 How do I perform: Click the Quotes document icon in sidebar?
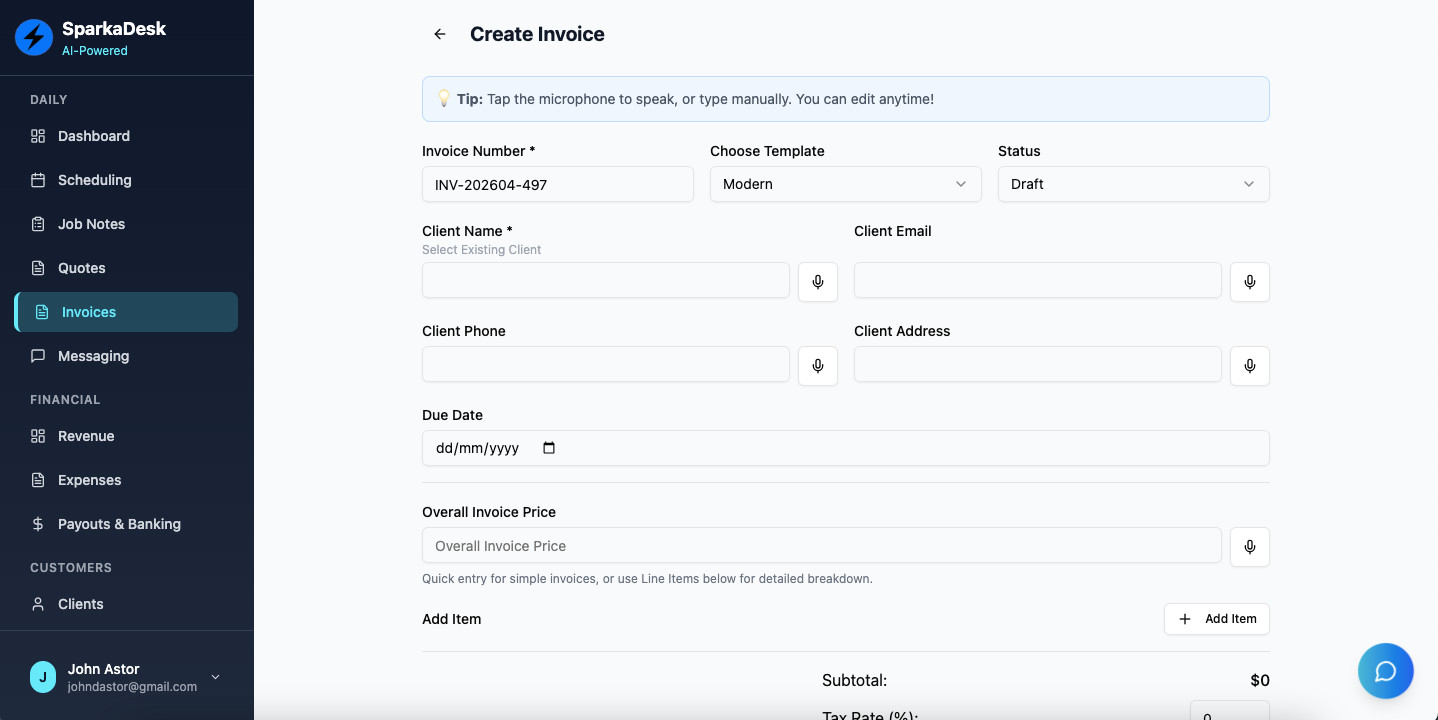coord(38,268)
